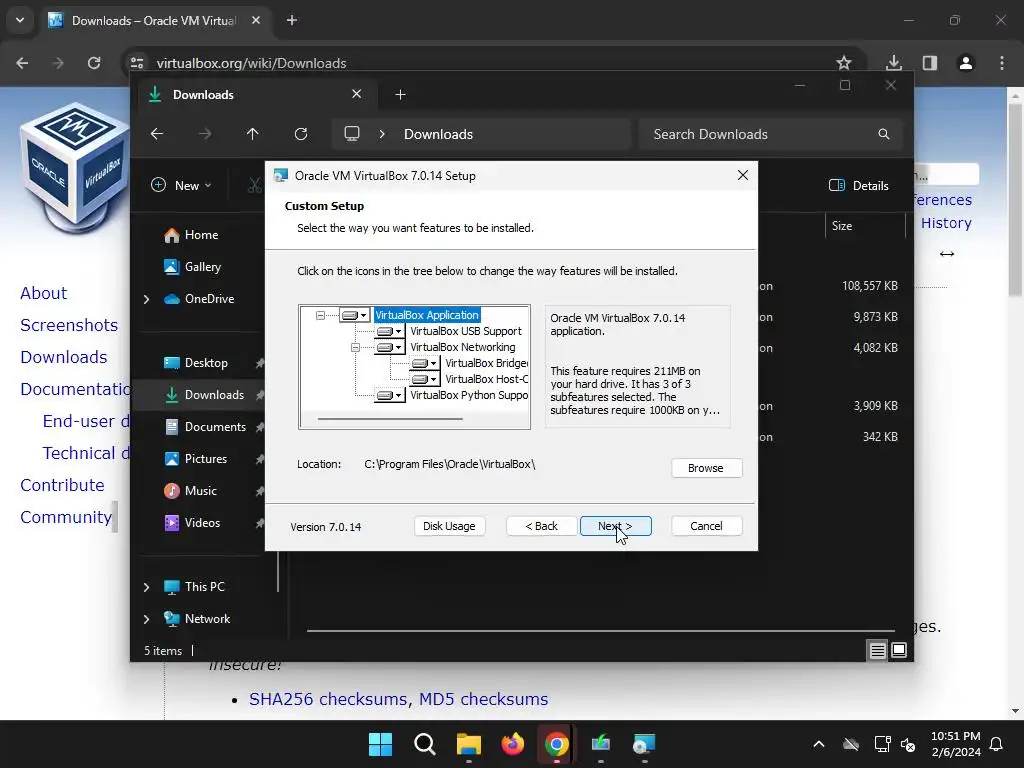
Task: Toggle the Explorer Details pane
Action: [859, 185]
